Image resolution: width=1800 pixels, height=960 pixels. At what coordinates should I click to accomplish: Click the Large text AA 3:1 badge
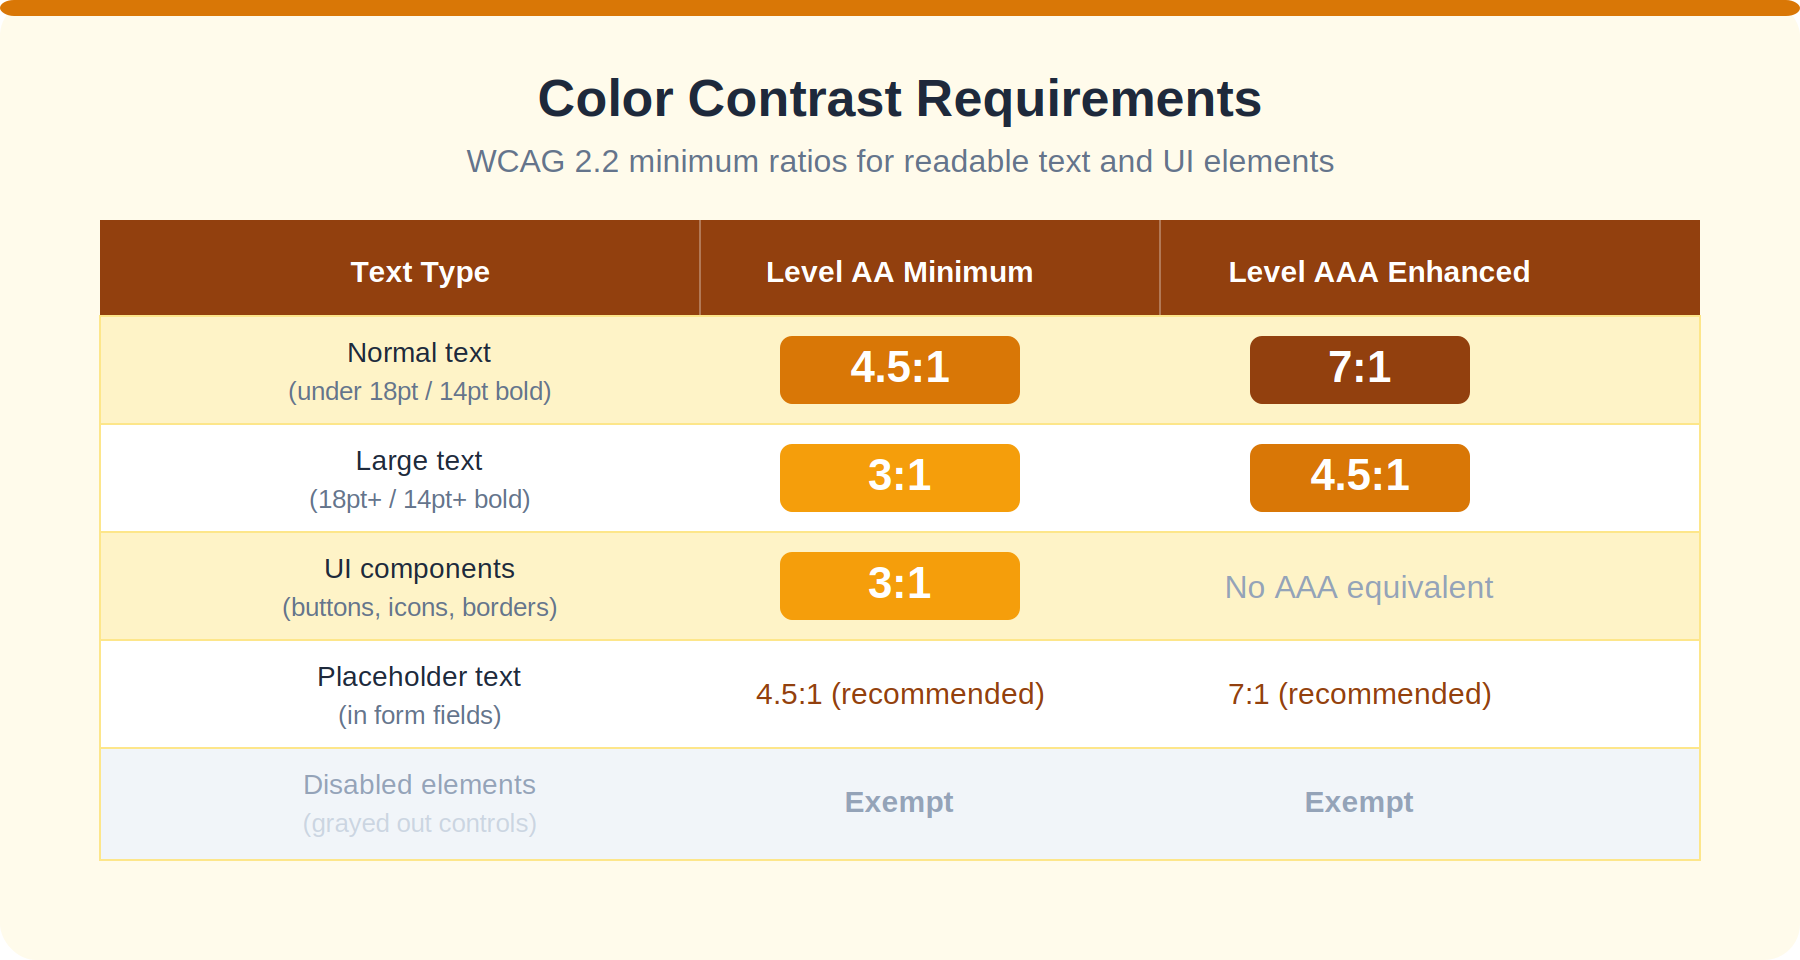900,478
